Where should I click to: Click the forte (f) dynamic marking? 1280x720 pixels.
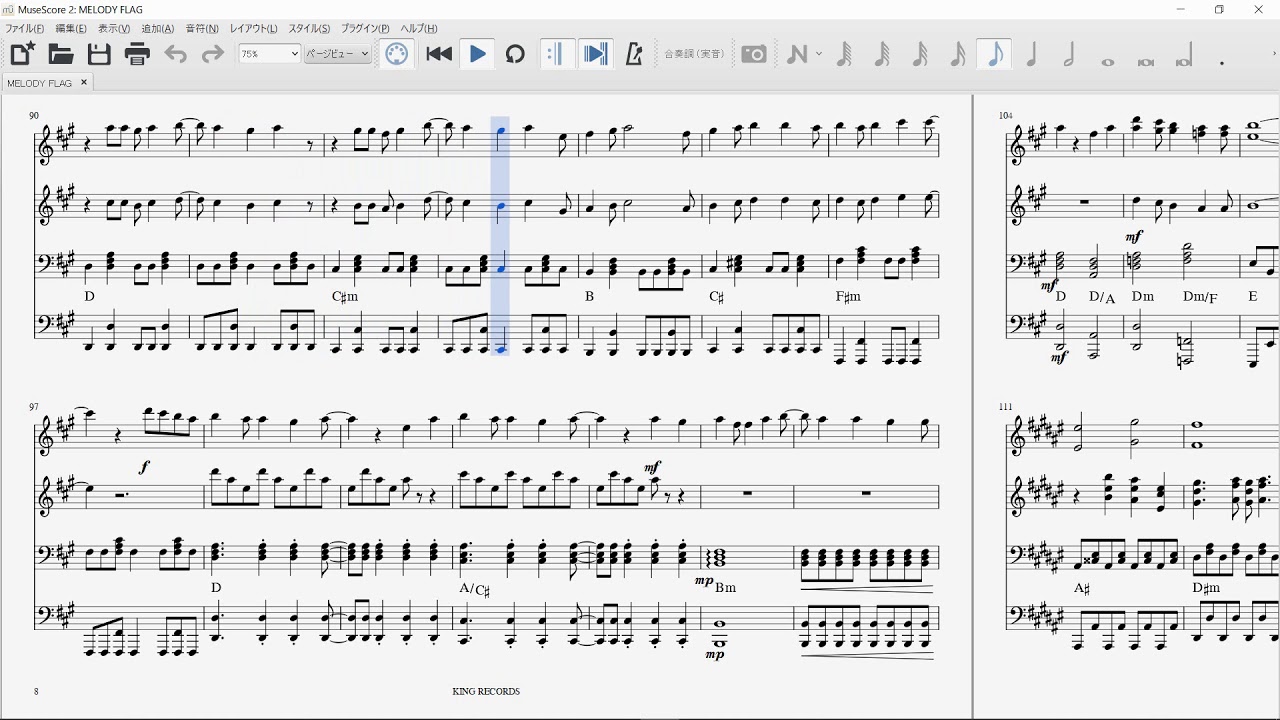(145, 467)
